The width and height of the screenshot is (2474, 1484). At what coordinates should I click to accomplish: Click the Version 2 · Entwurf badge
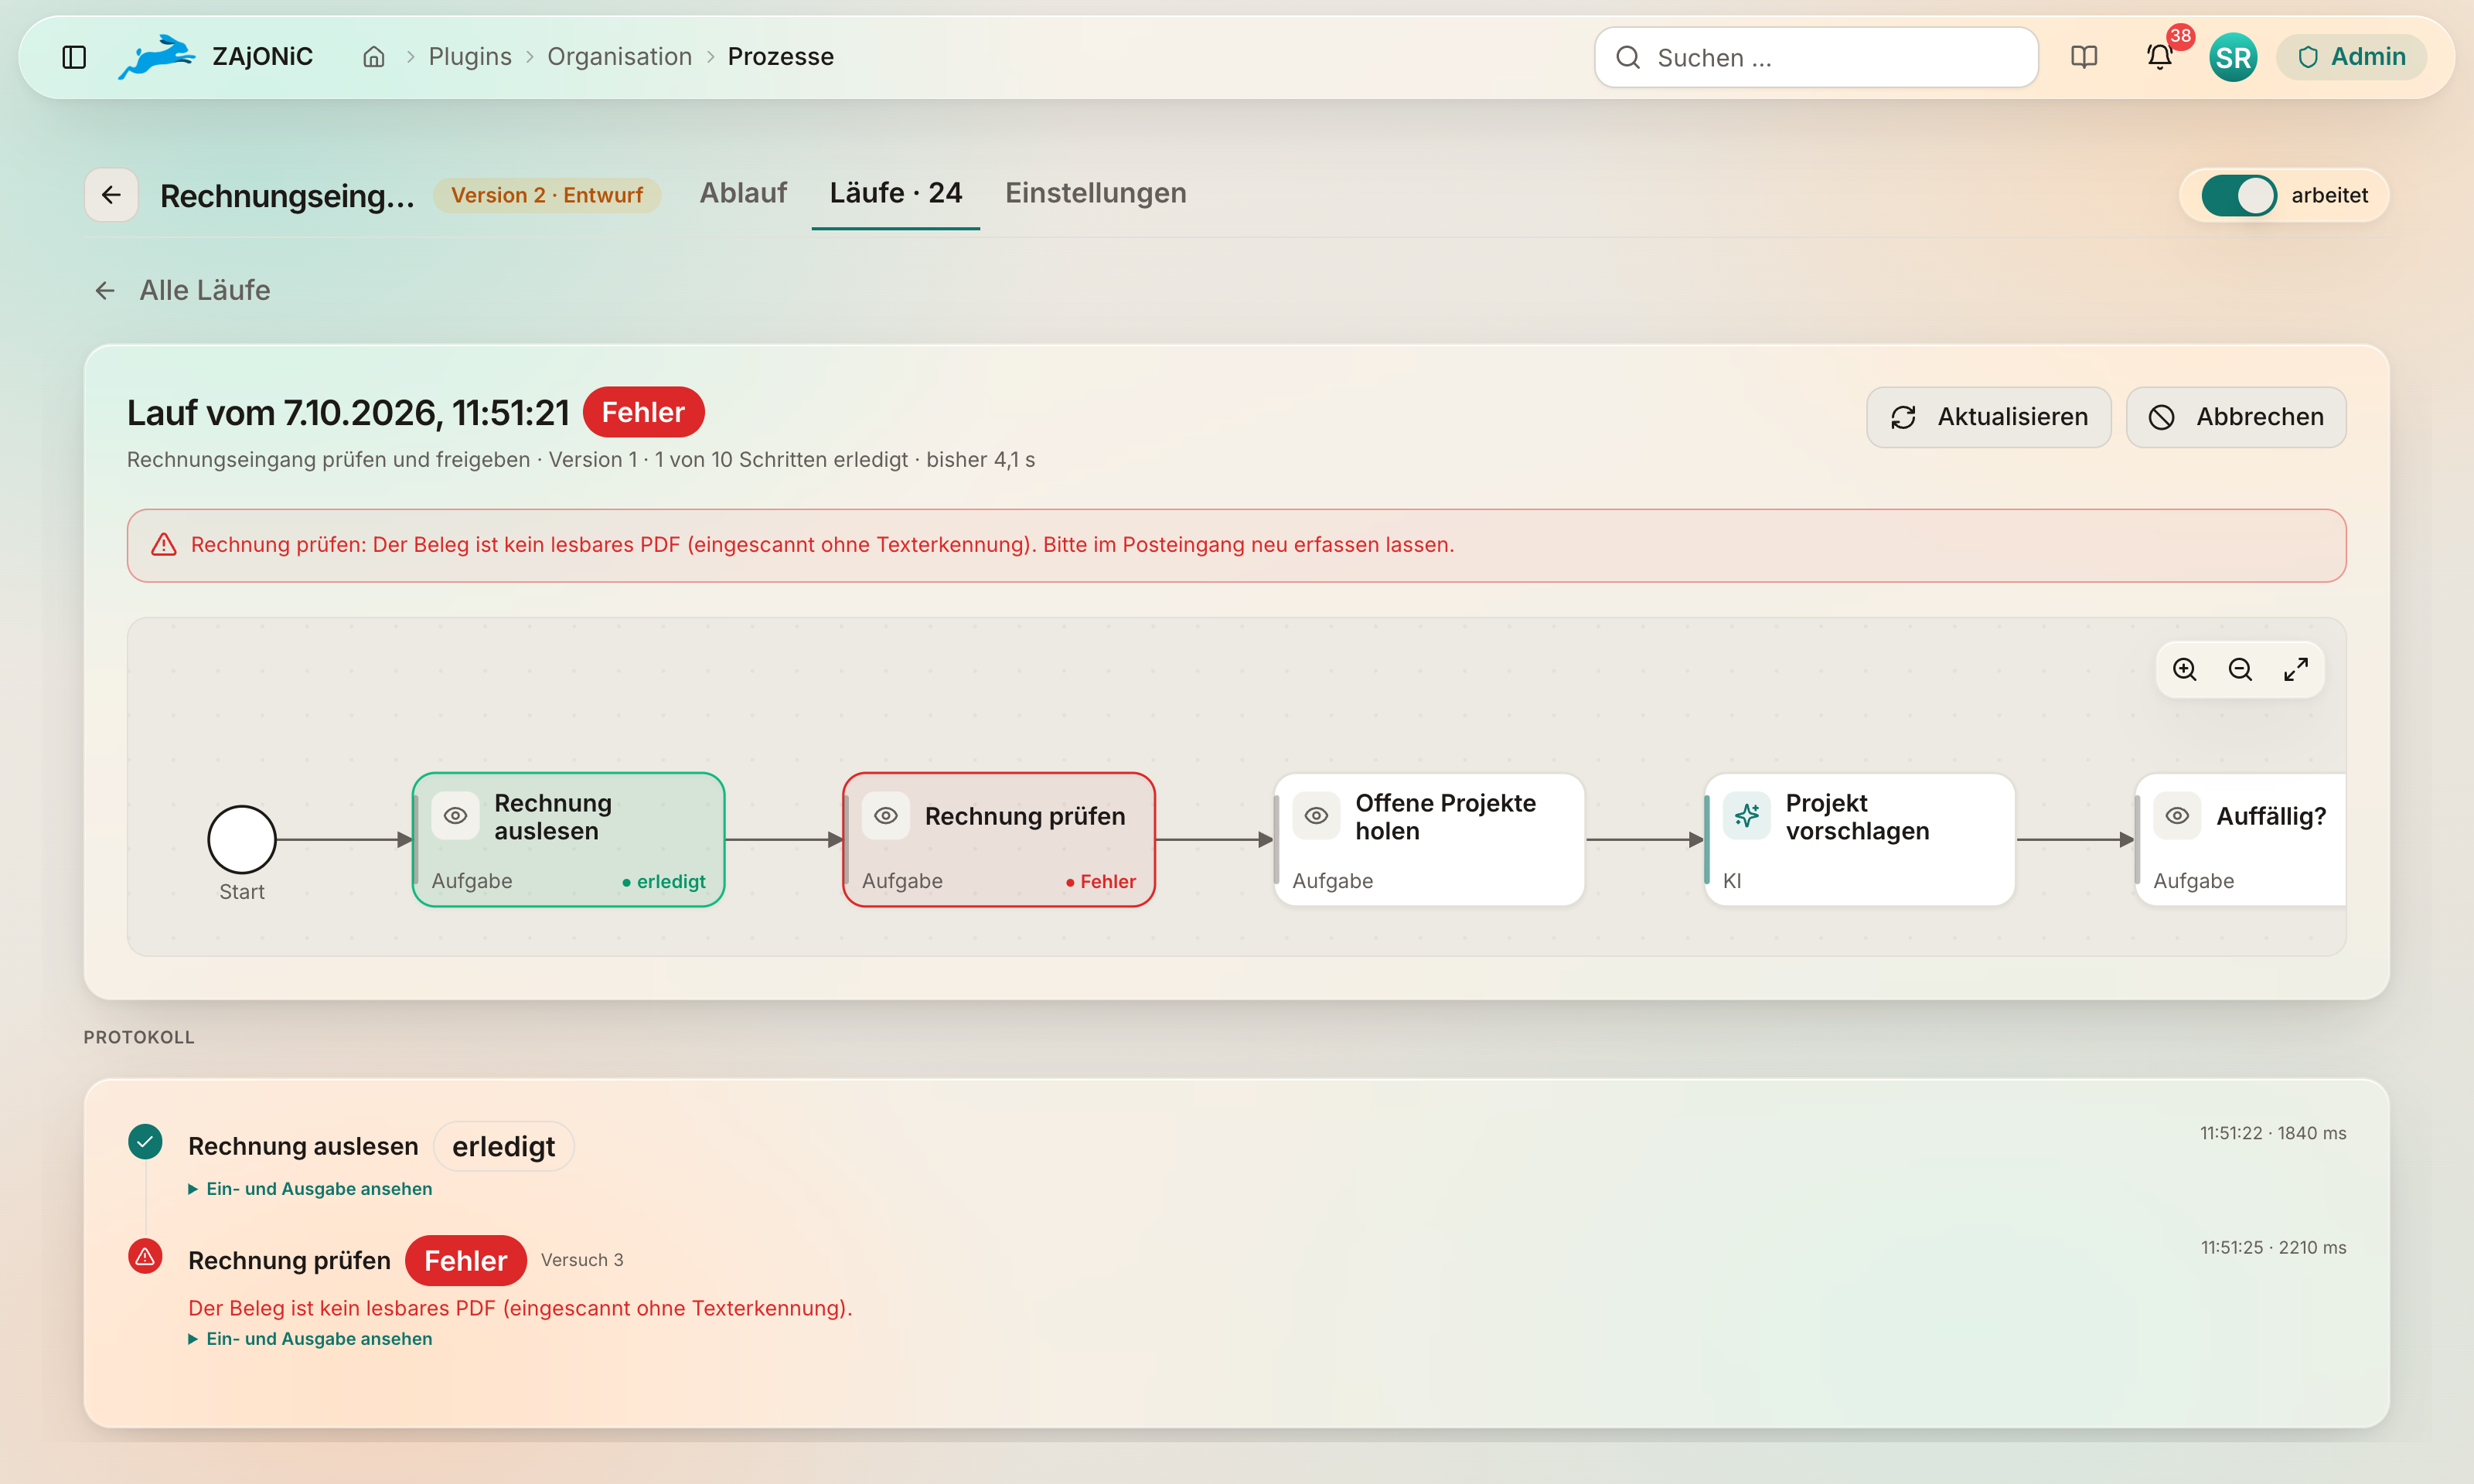point(547,195)
